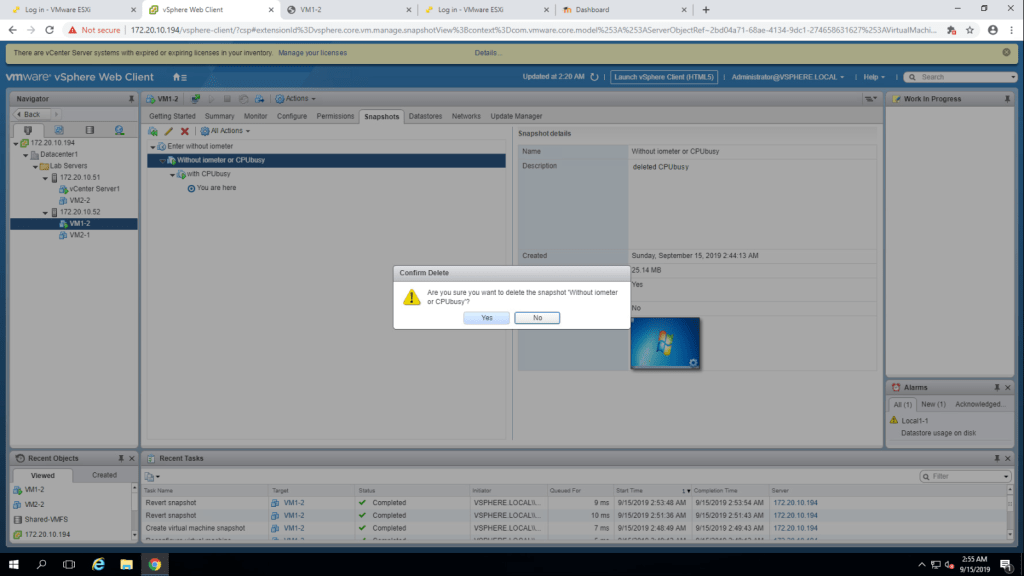Click the refresh icon beside Updated time
The height and width of the screenshot is (576, 1024).
point(595,77)
